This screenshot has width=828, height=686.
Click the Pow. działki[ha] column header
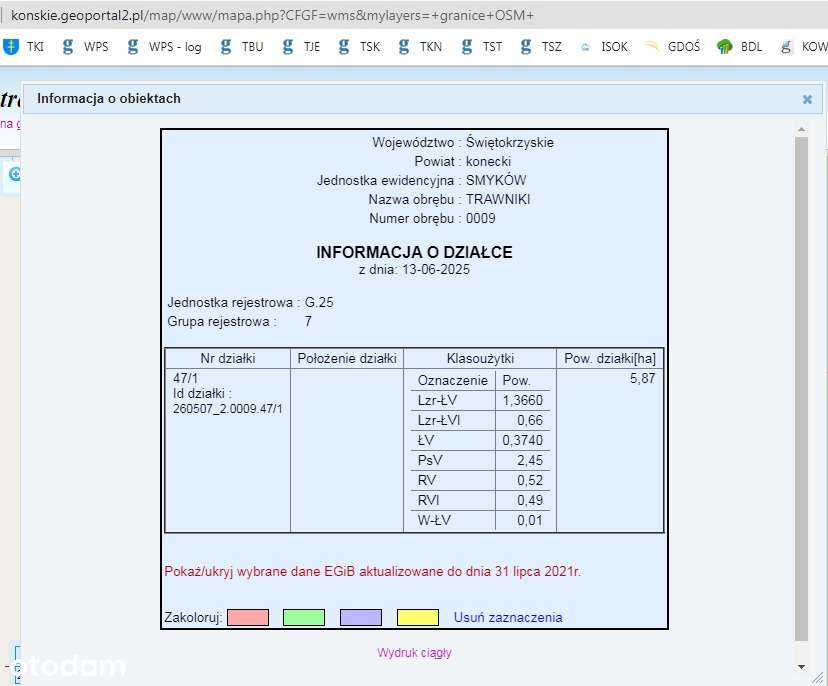click(x=610, y=359)
